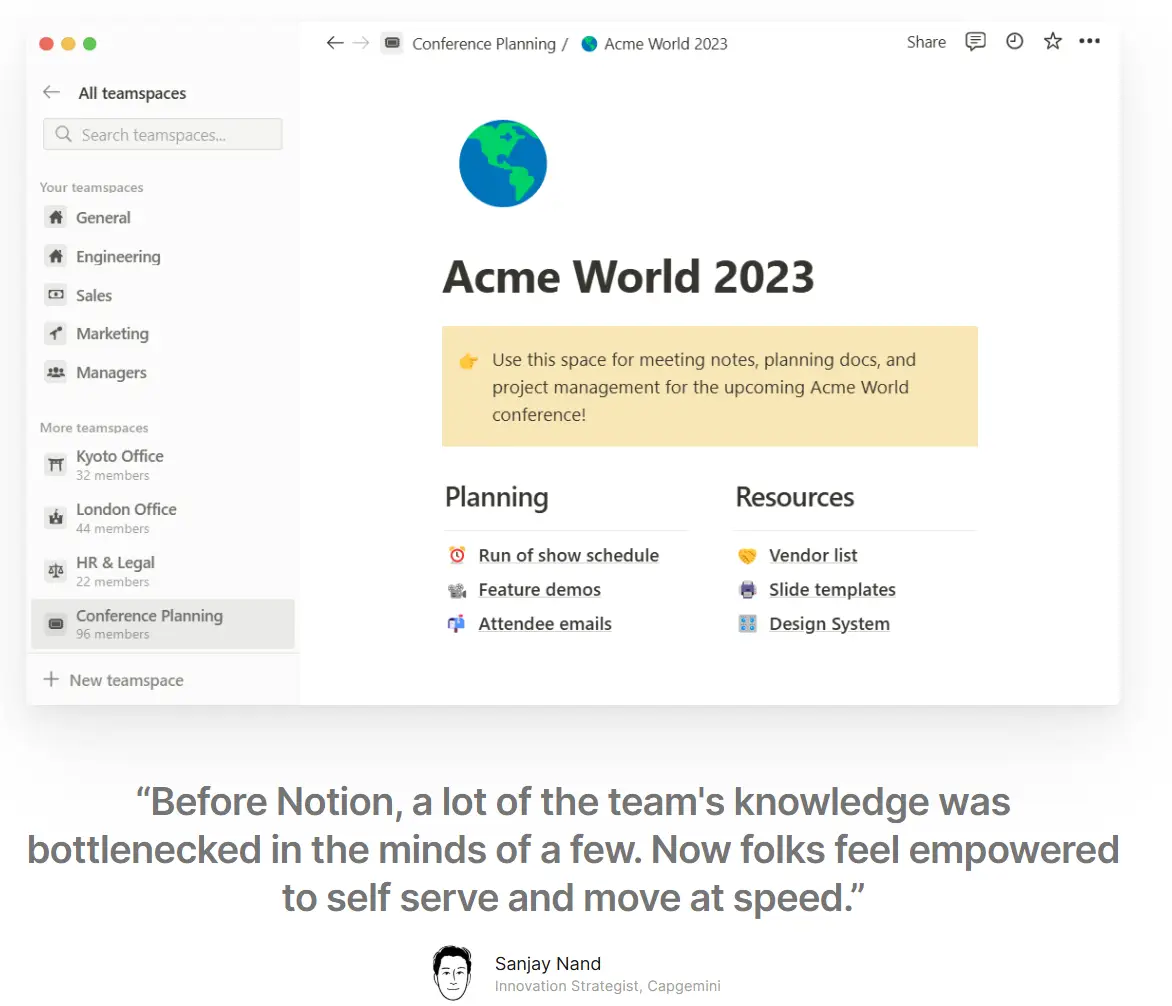Screen dimensions: 1172x1006
Task: Click the large globe page icon
Action: click(503, 163)
